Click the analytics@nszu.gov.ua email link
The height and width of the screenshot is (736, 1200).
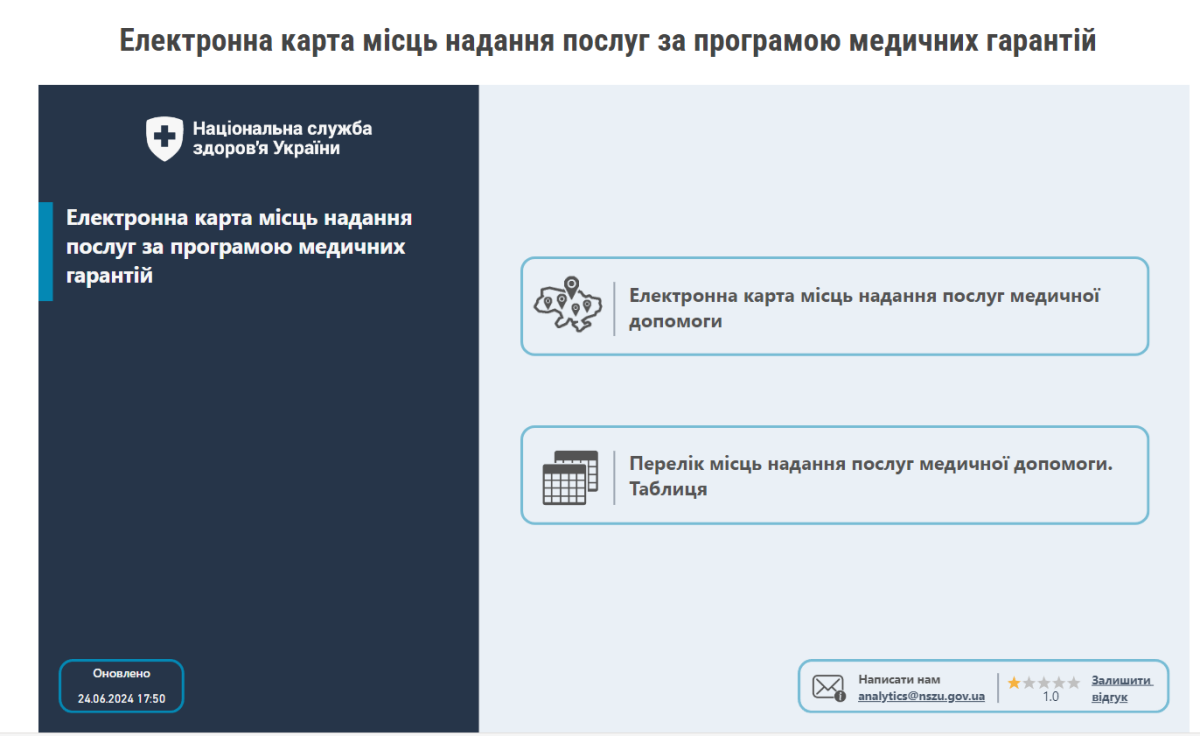point(922,696)
